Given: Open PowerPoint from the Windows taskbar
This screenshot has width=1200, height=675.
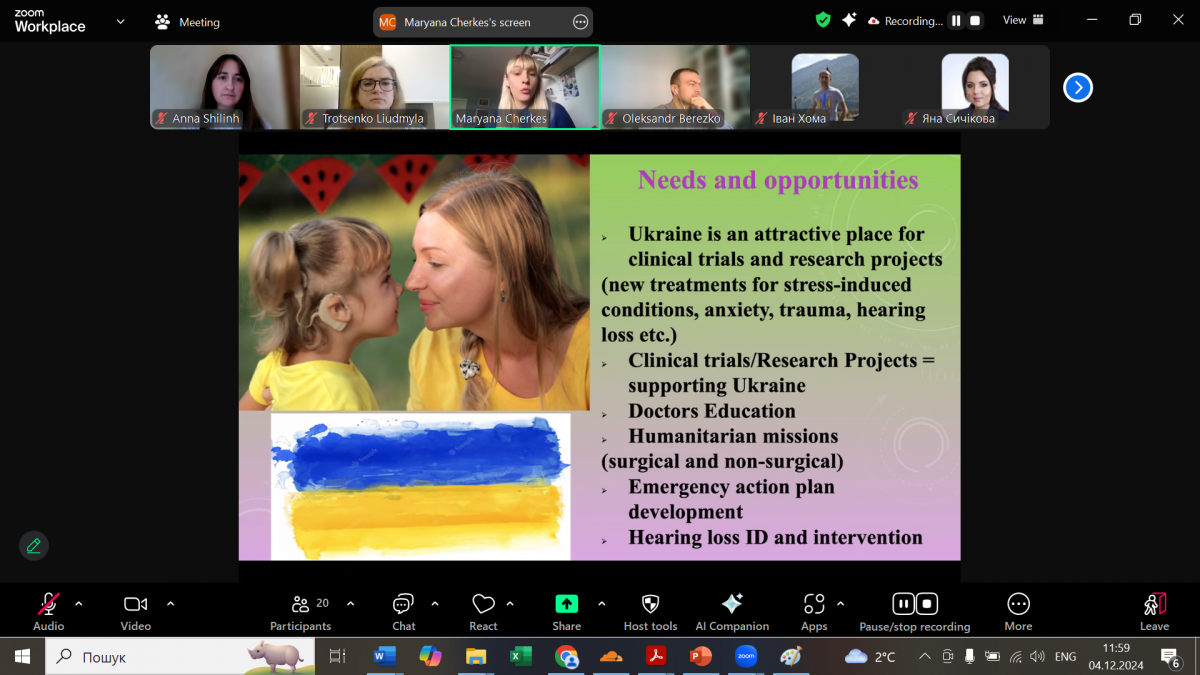Looking at the screenshot, I should [700, 657].
